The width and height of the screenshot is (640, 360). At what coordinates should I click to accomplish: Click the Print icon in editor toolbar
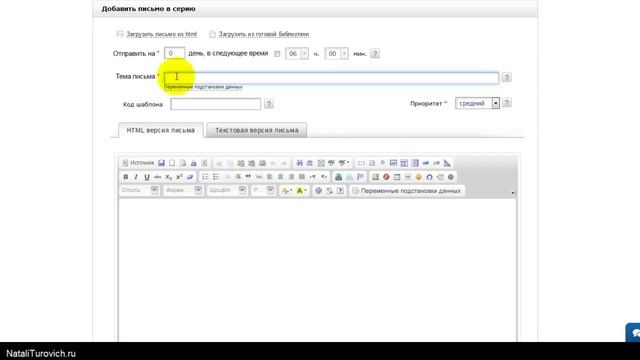pos(193,163)
